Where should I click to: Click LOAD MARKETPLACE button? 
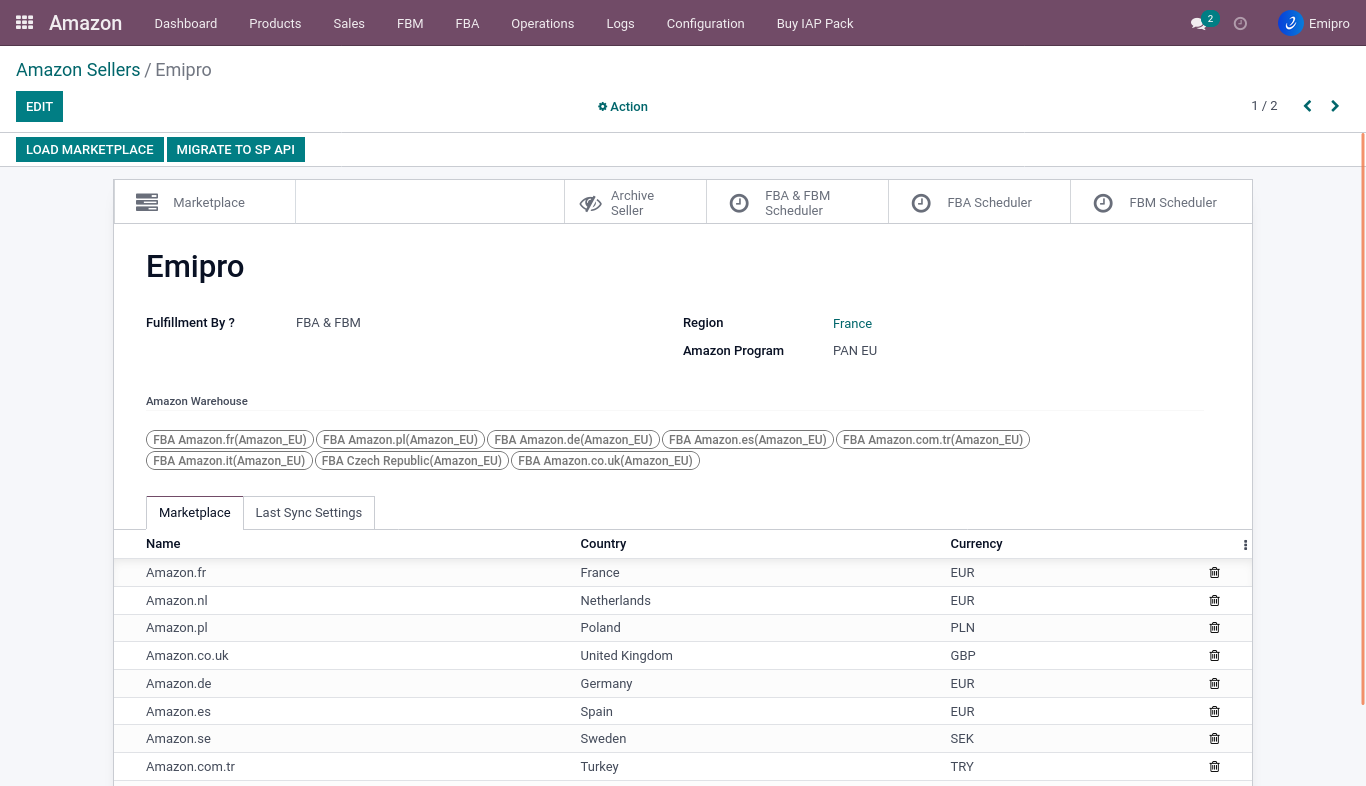(90, 150)
